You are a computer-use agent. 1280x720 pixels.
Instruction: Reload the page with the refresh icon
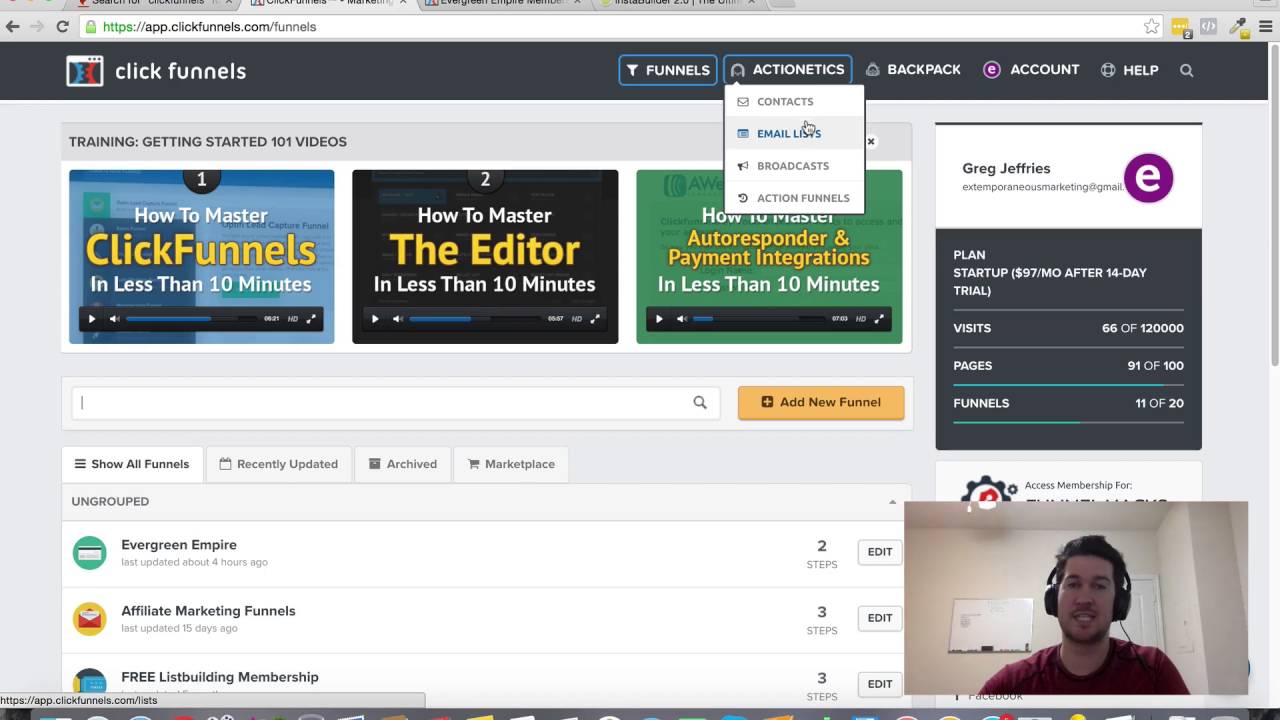pyautogui.click(x=62, y=27)
